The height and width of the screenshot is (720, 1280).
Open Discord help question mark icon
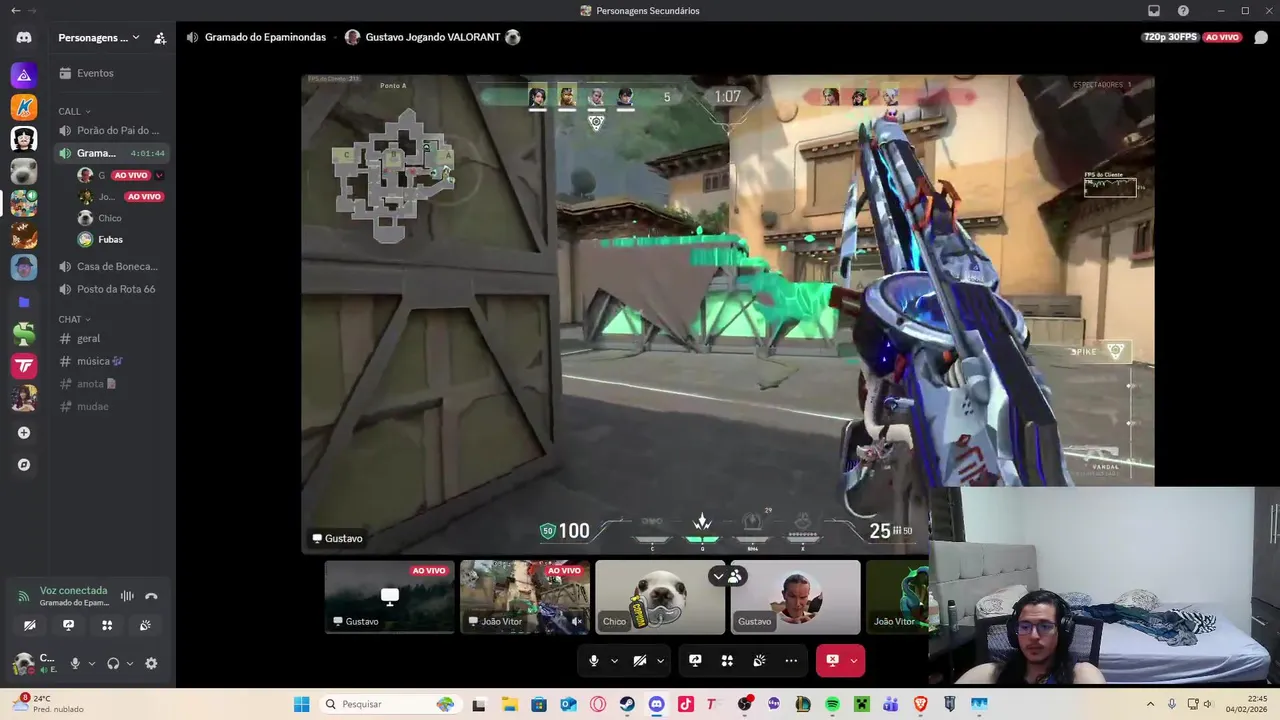1183,11
